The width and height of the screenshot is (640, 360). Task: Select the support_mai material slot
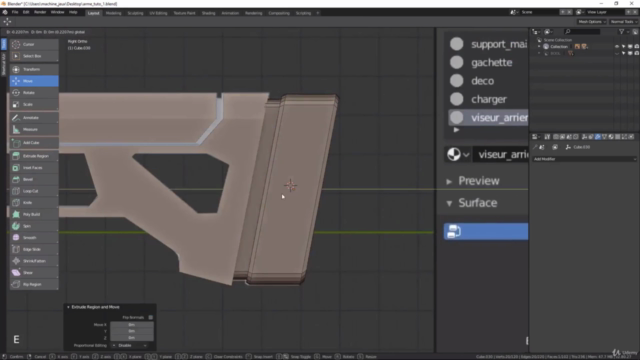pos(488,44)
